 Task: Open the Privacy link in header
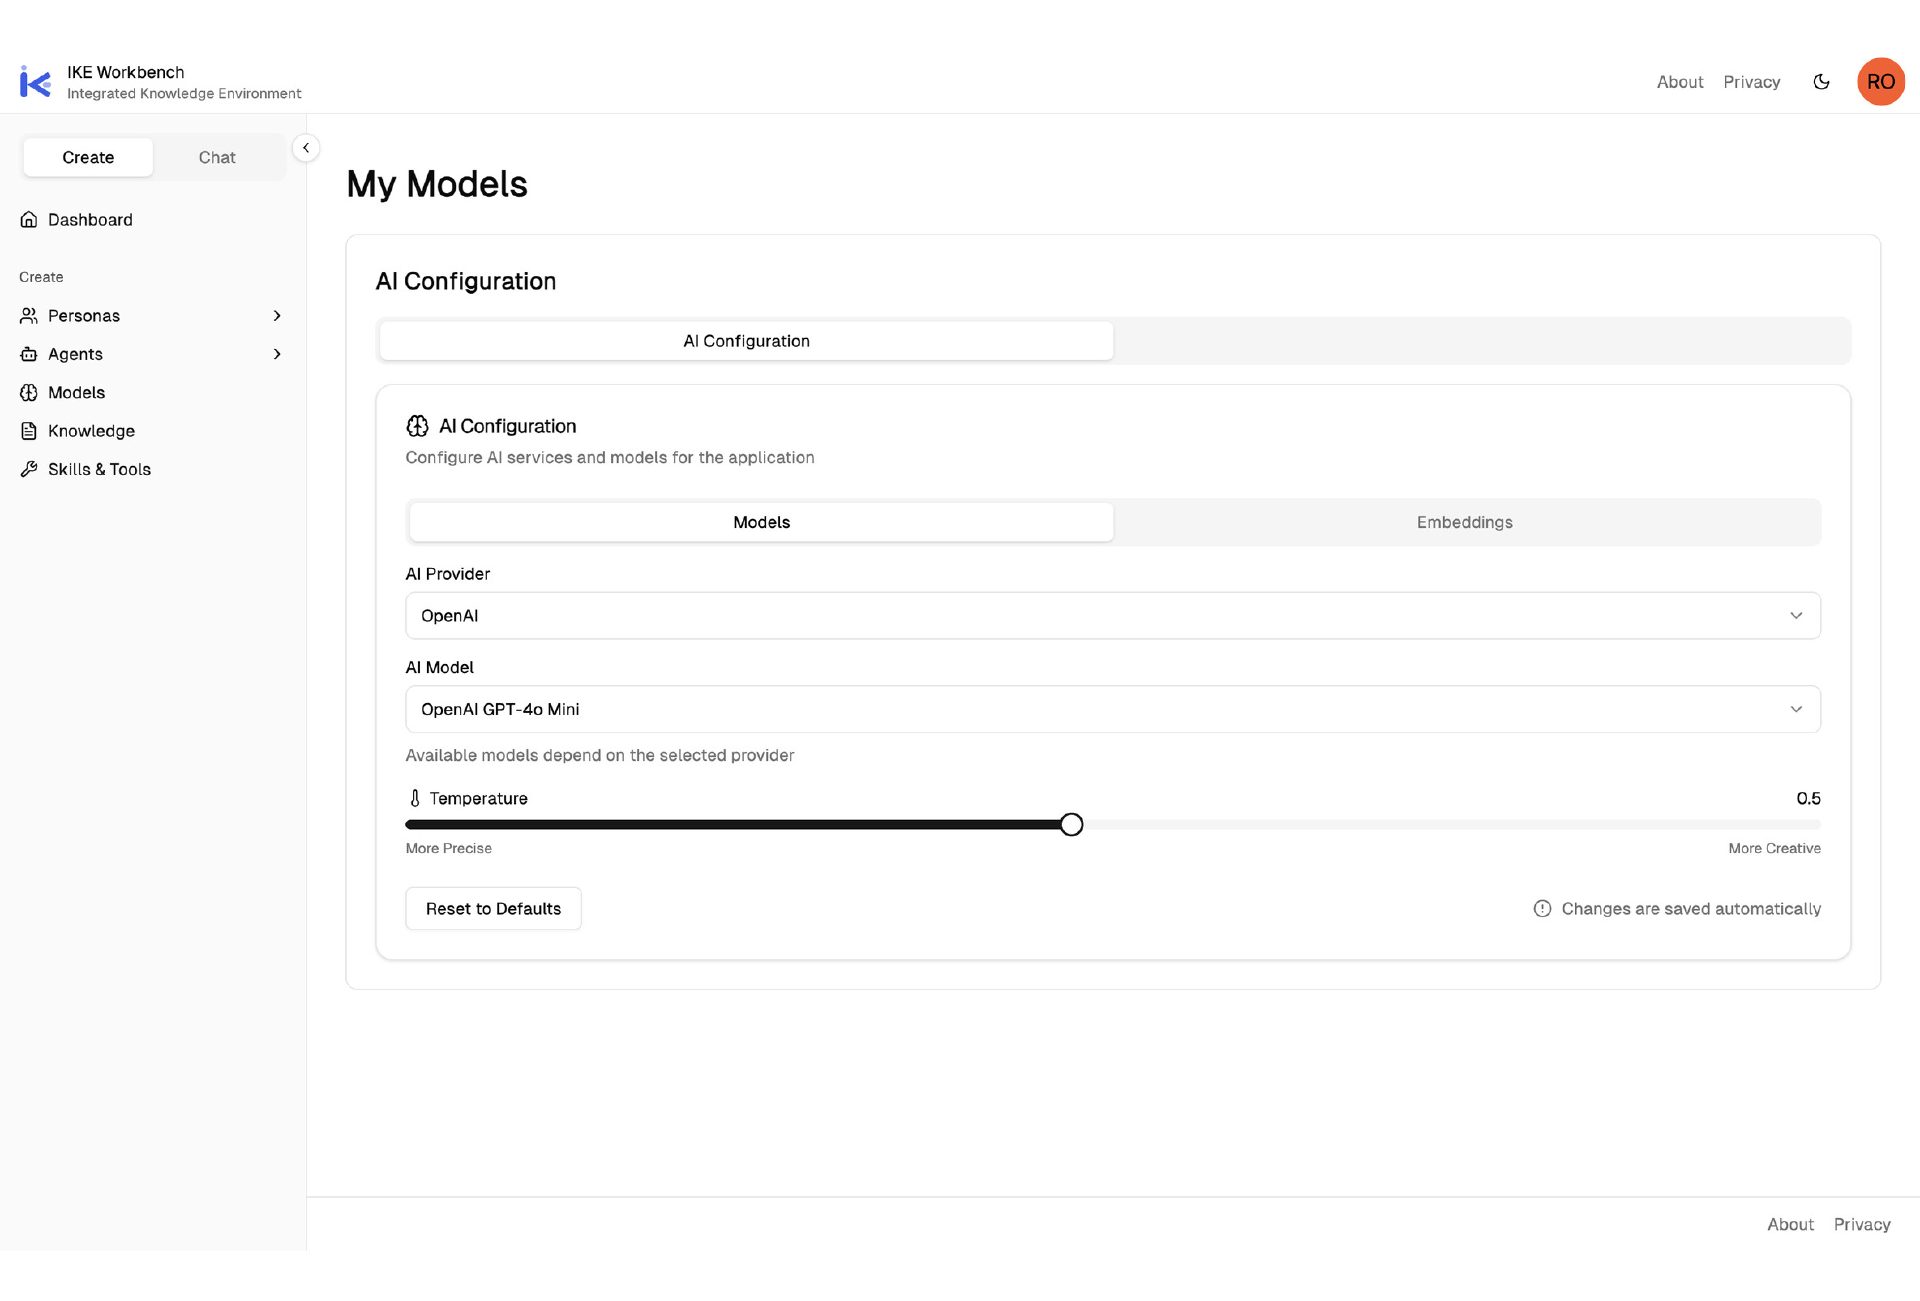pyautogui.click(x=1751, y=82)
